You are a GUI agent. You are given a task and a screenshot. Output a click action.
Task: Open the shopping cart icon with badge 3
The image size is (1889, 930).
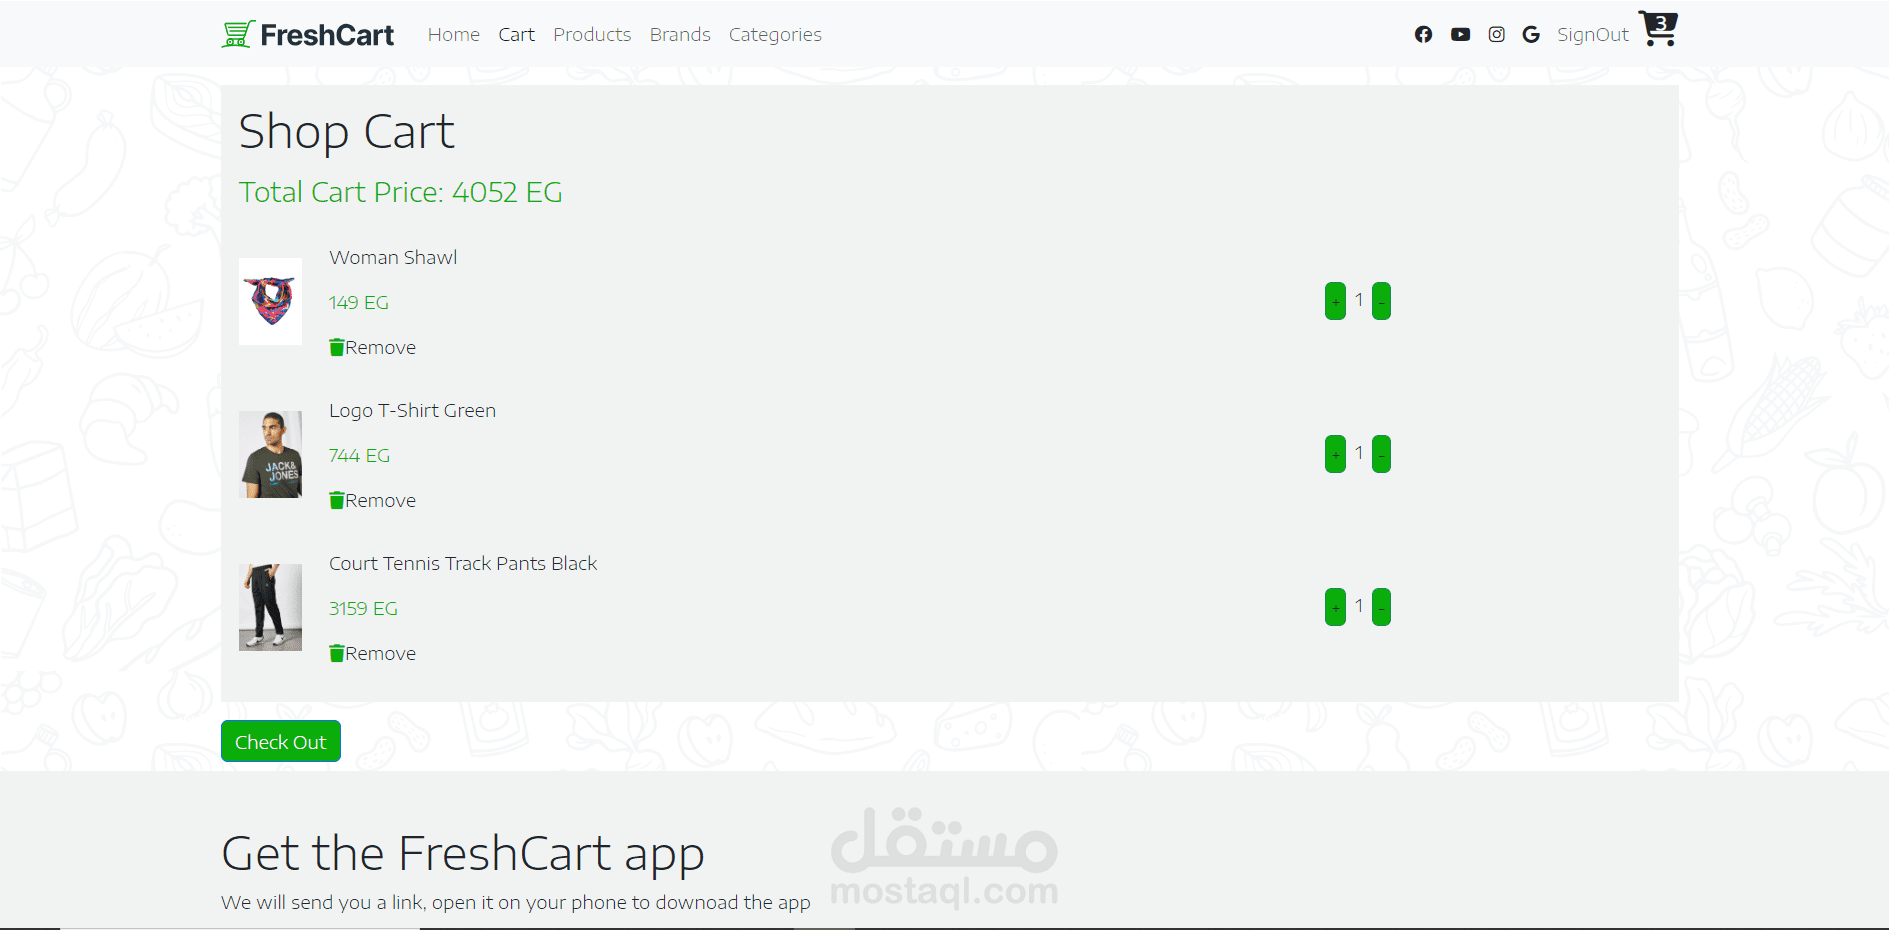tap(1658, 28)
